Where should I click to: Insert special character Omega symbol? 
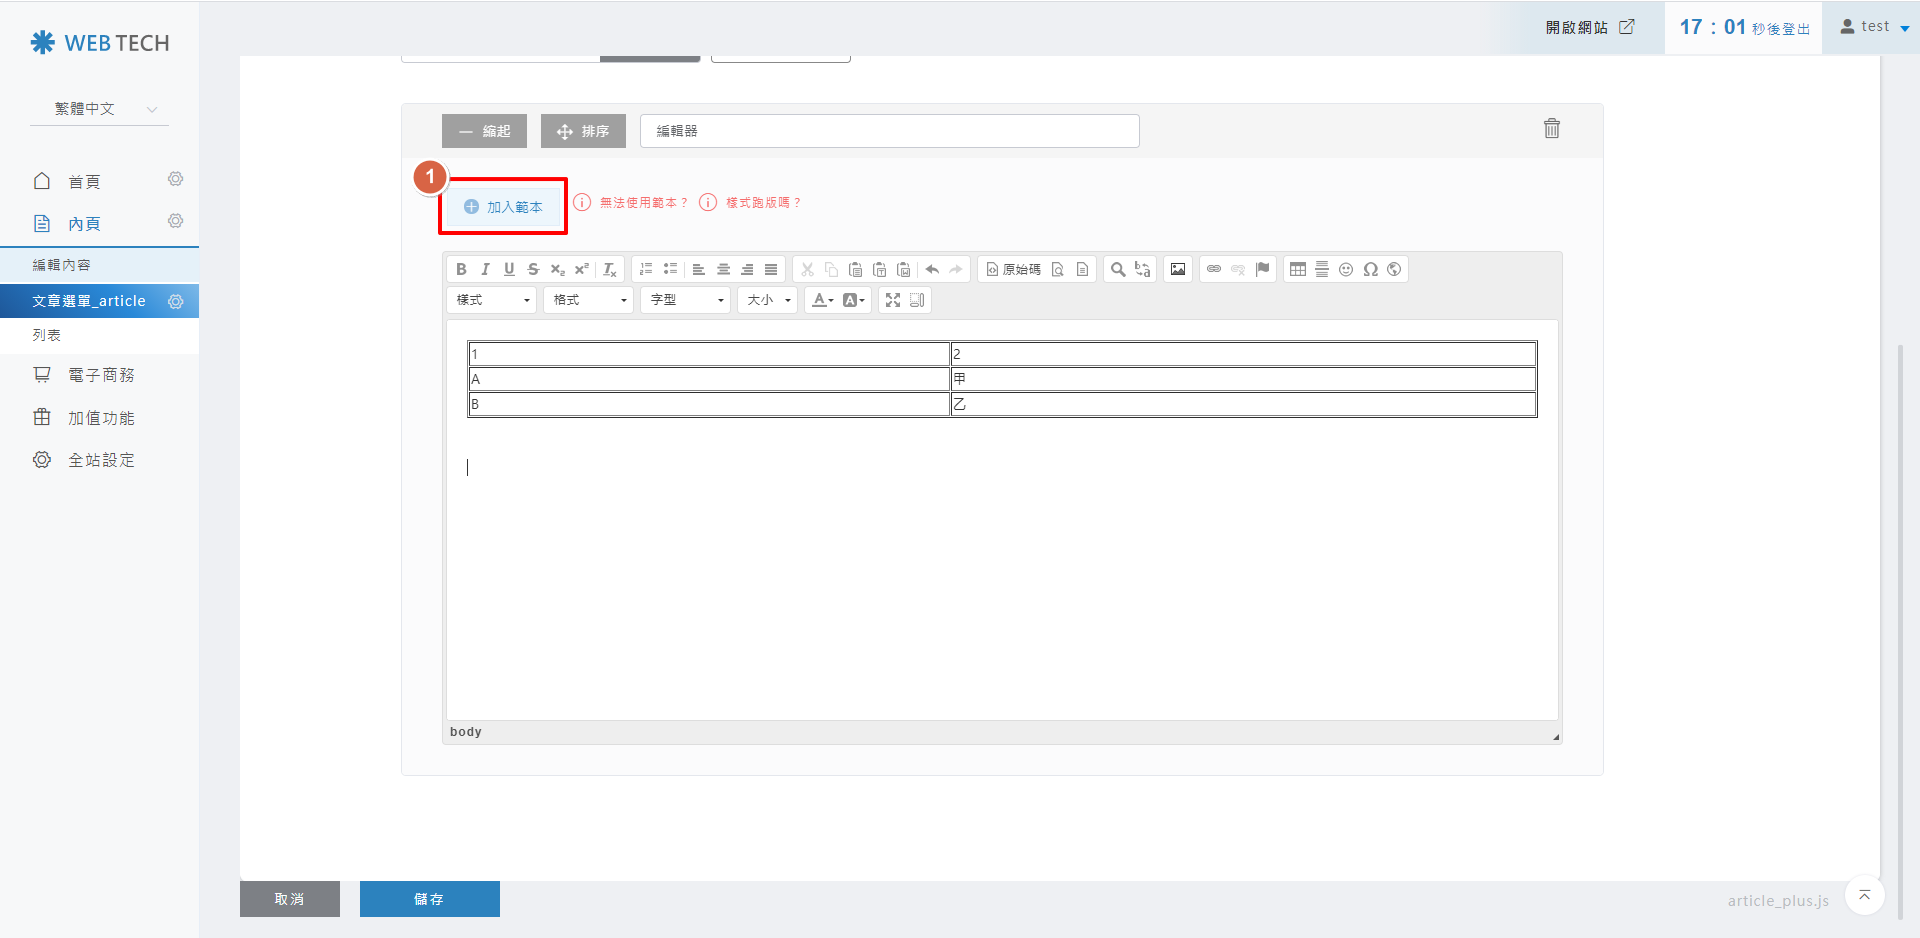(1370, 269)
